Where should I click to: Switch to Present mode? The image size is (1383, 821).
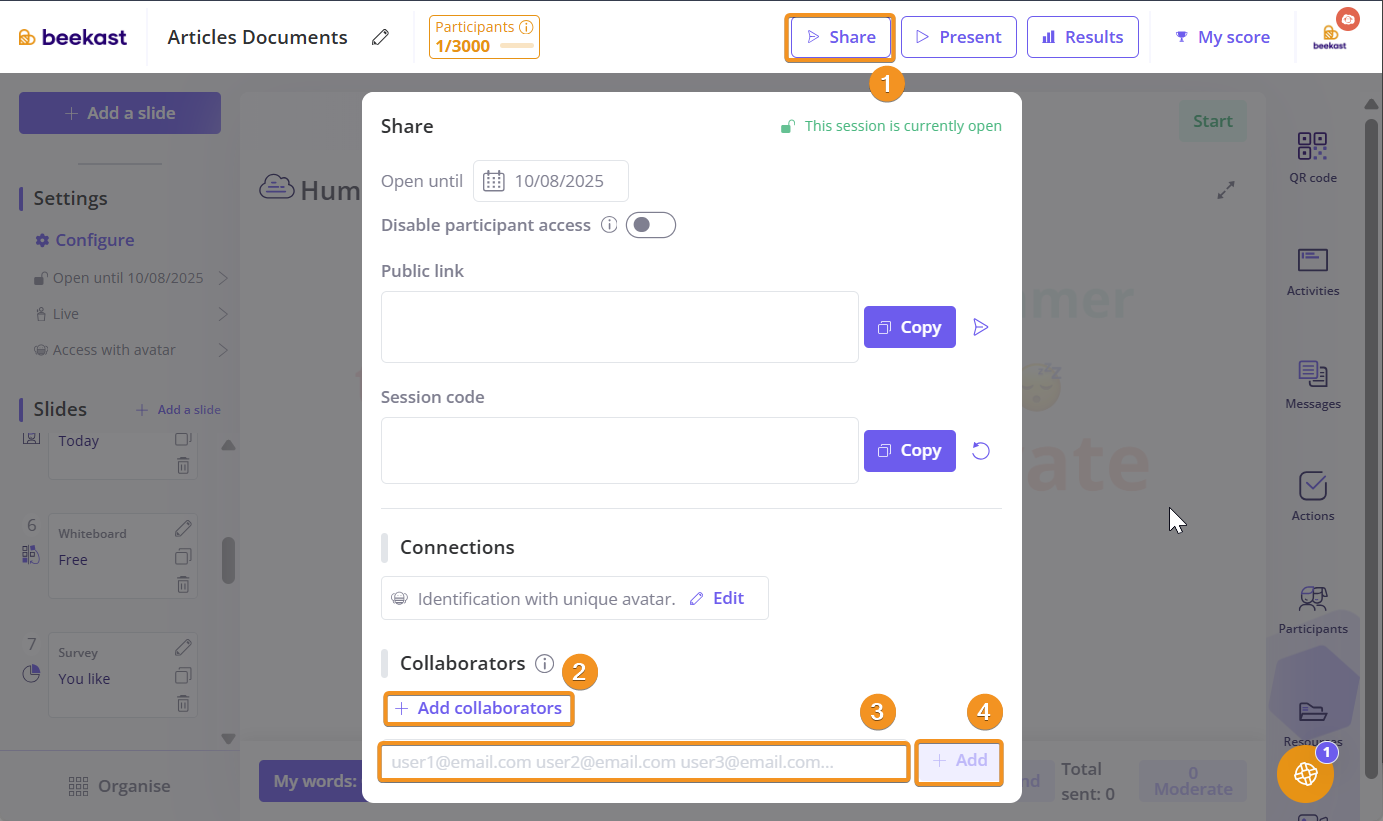coord(958,37)
